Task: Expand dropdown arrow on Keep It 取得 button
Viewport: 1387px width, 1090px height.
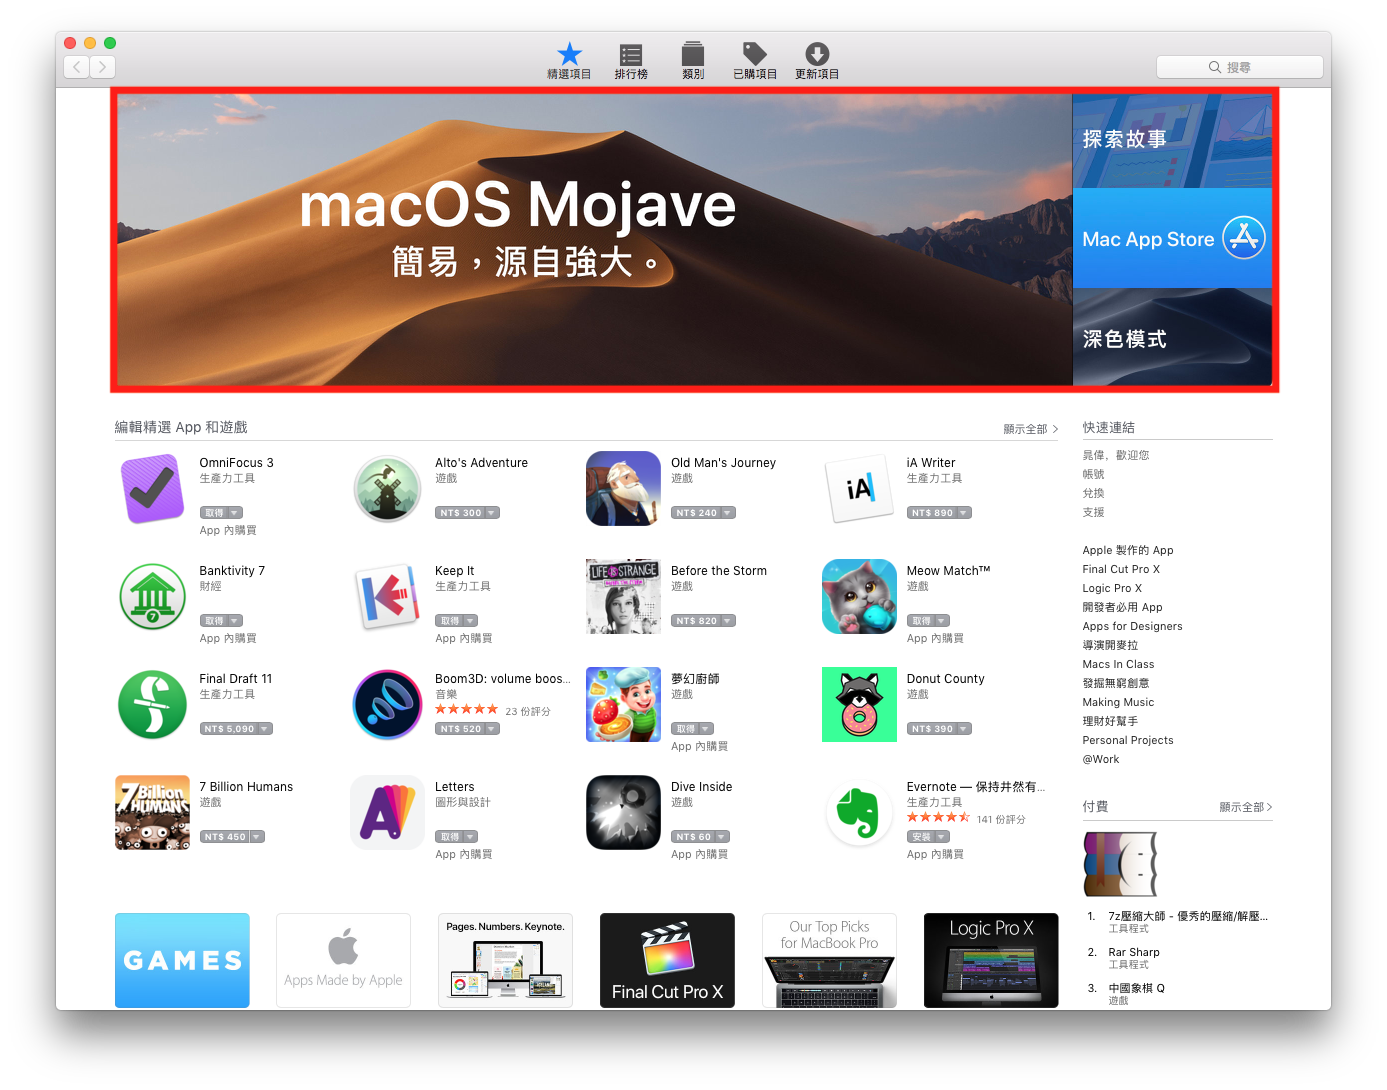Action: [x=471, y=621]
